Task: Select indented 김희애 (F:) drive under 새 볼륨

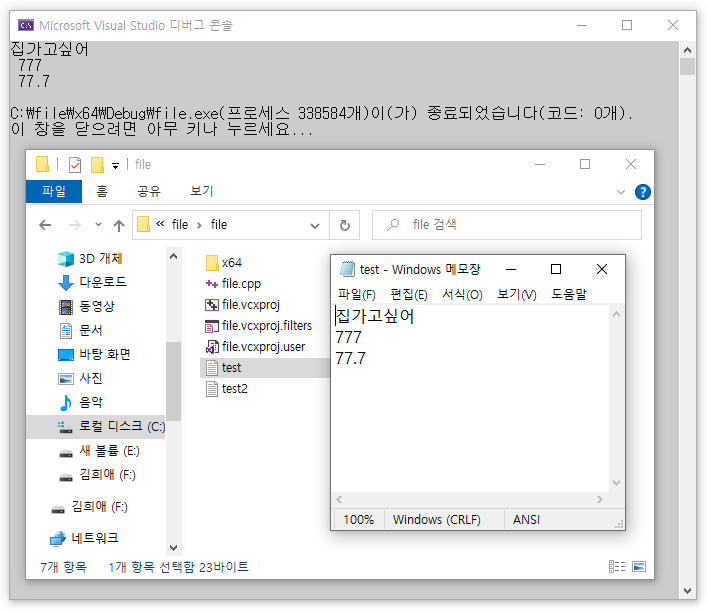Action: tap(97, 475)
